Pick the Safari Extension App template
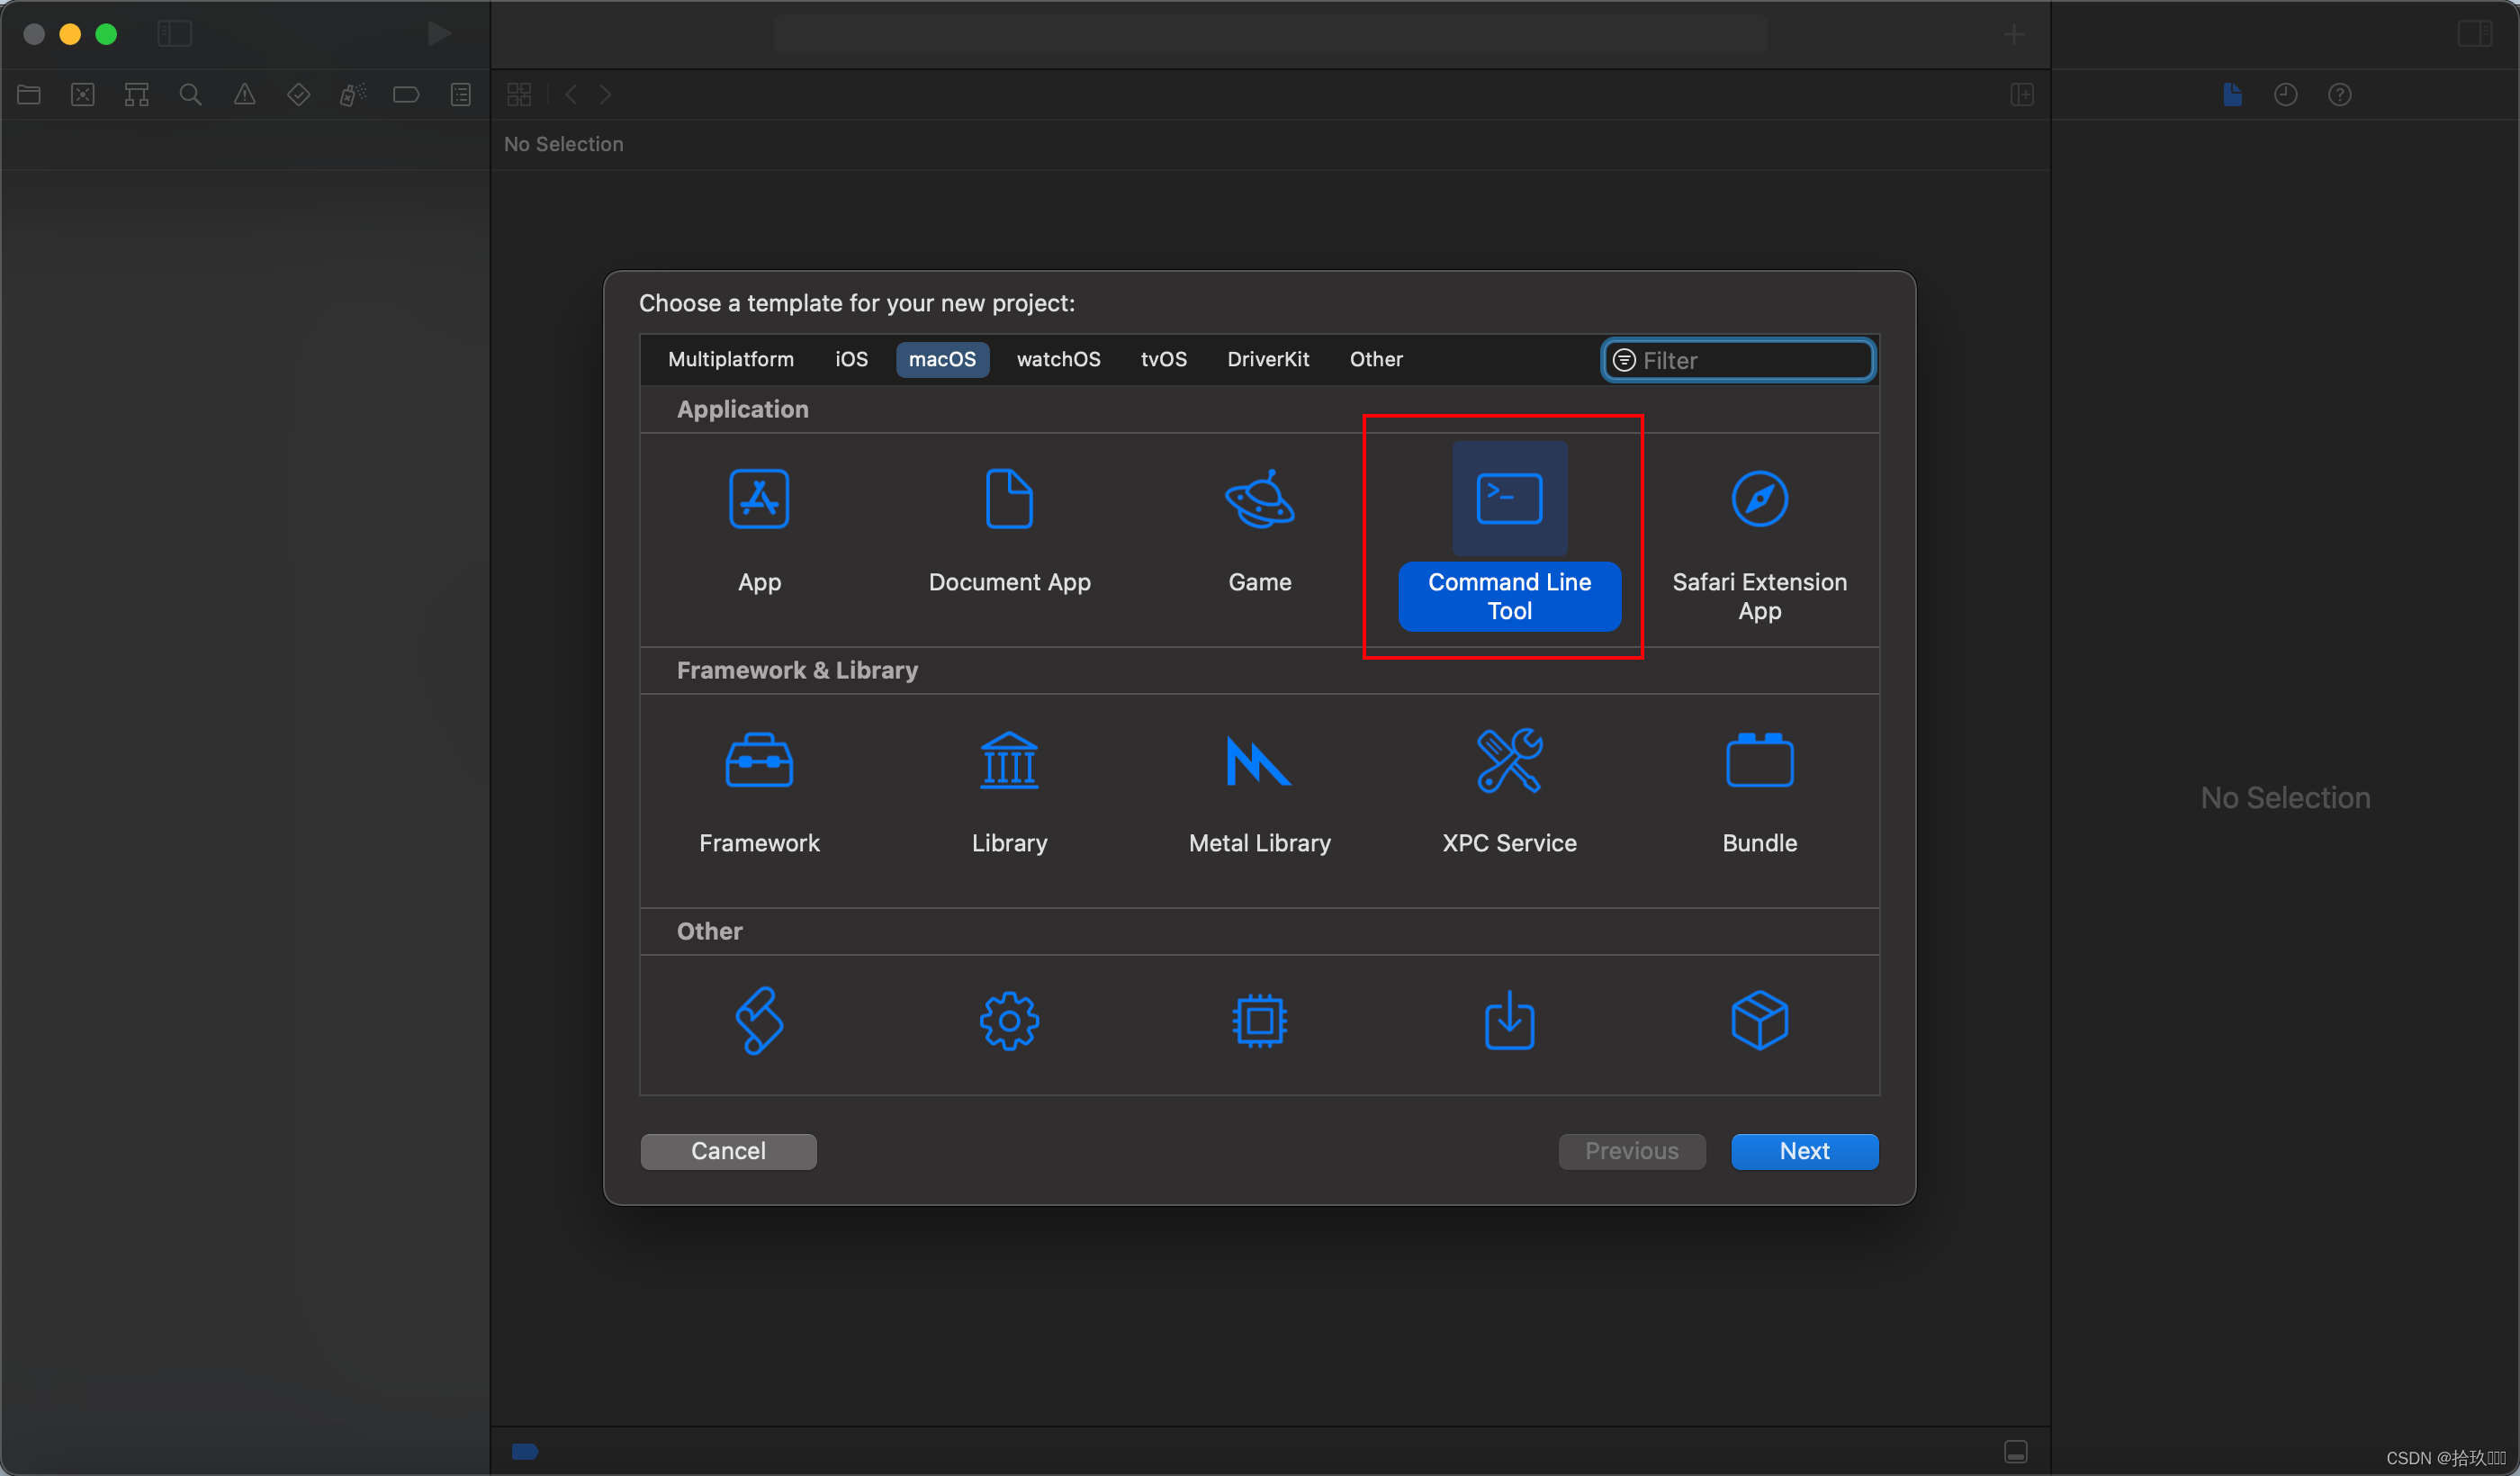The height and width of the screenshot is (1476, 2520). tap(1759, 499)
